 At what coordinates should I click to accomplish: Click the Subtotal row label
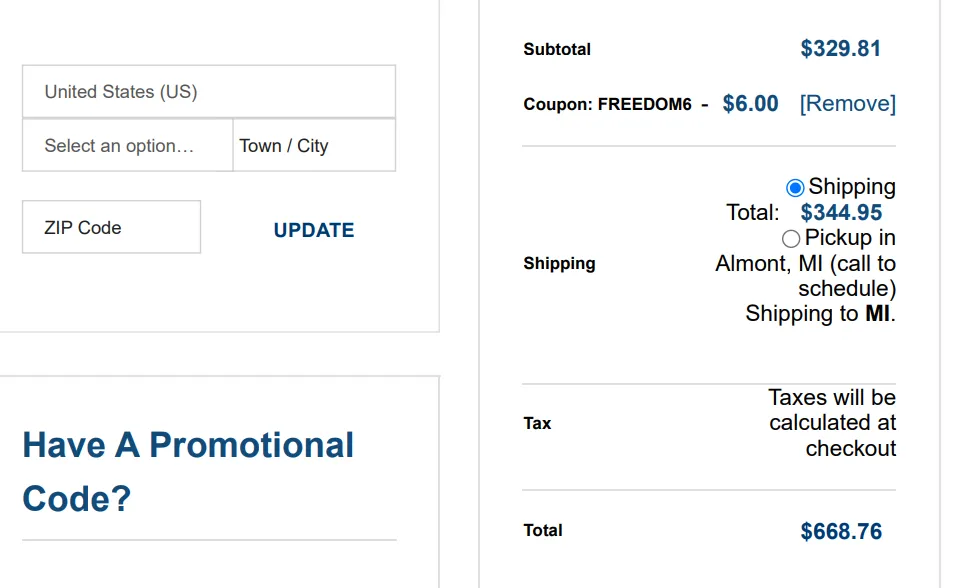[557, 50]
